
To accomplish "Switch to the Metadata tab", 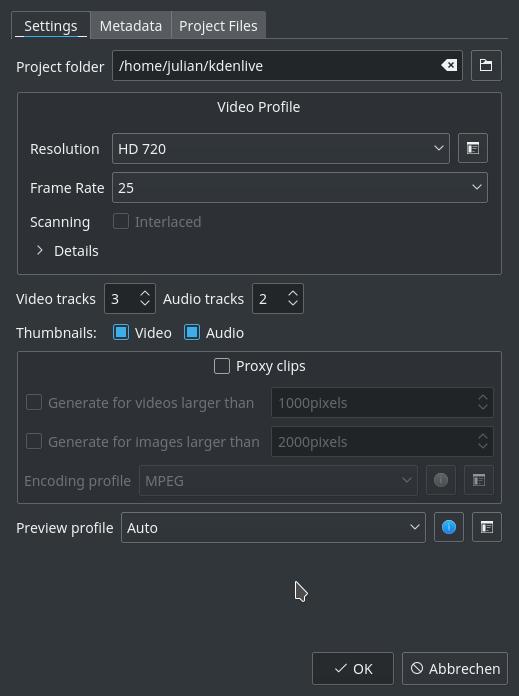I will (x=131, y=26).
